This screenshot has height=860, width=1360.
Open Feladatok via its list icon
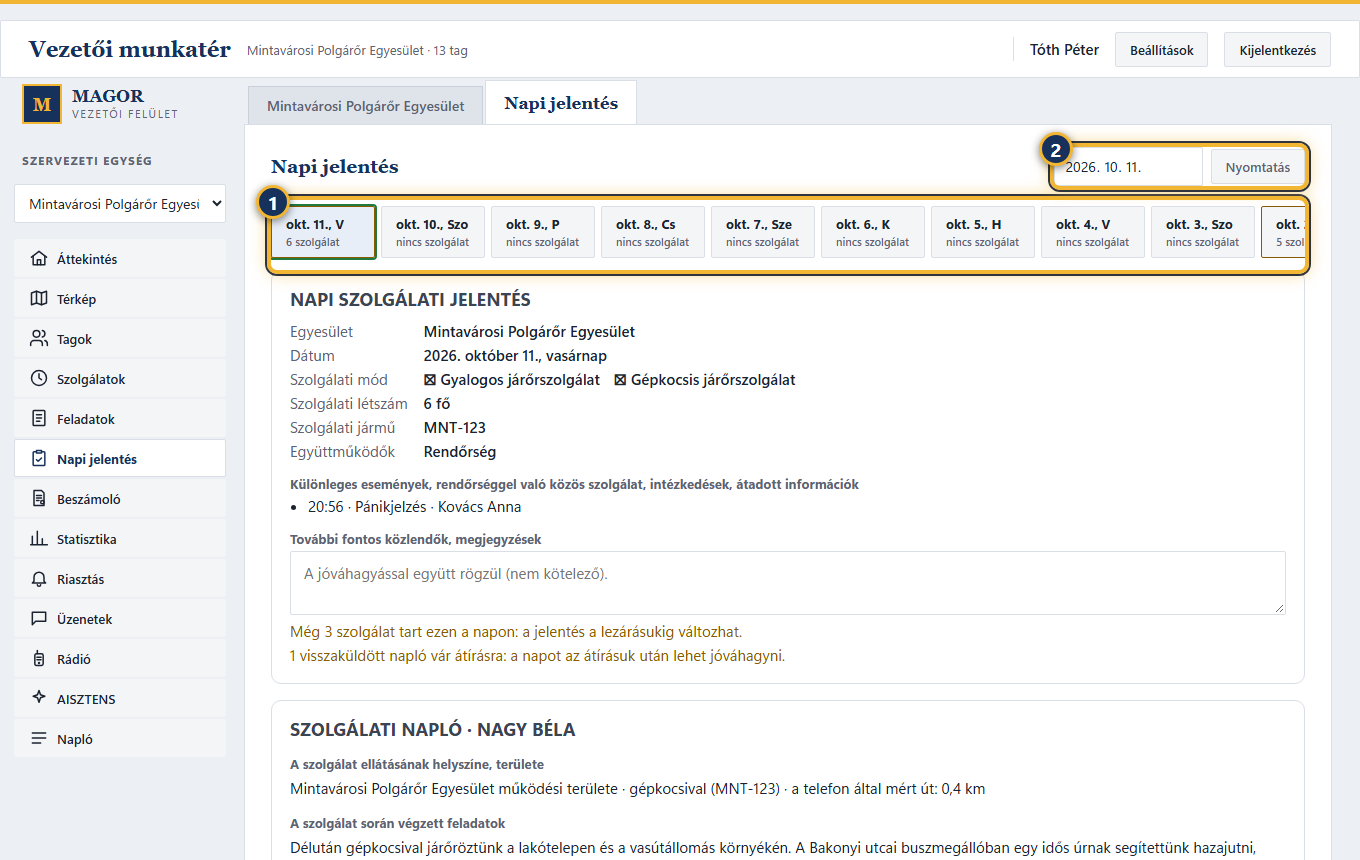[39, 419]
